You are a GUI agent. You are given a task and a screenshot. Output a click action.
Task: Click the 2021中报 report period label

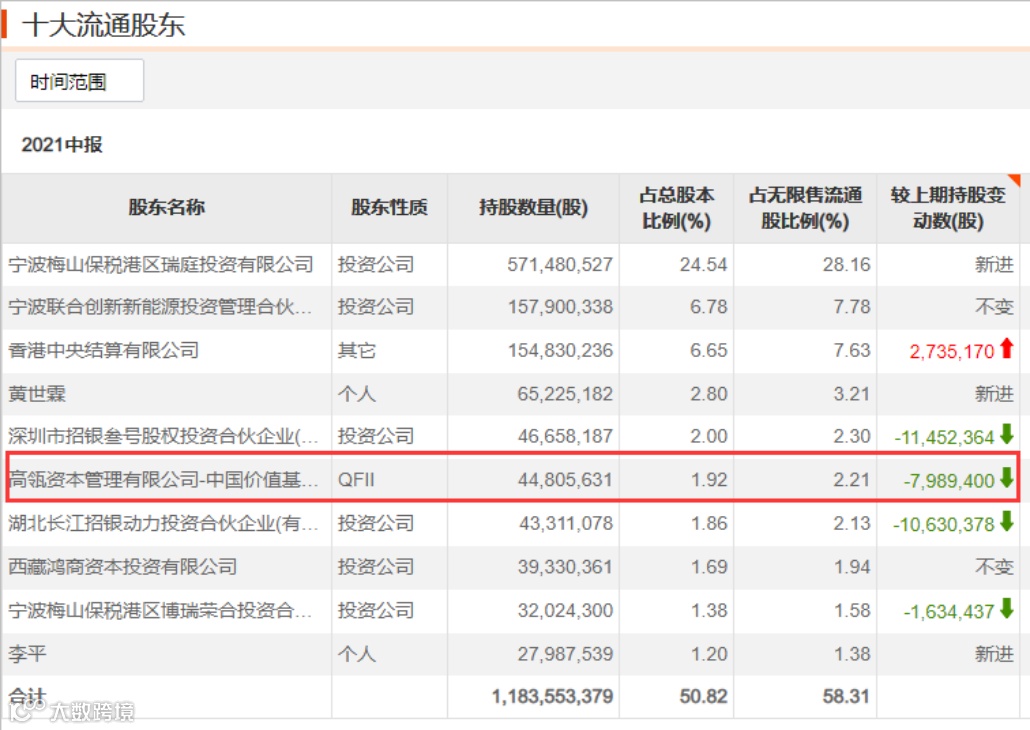click(62, 145)
